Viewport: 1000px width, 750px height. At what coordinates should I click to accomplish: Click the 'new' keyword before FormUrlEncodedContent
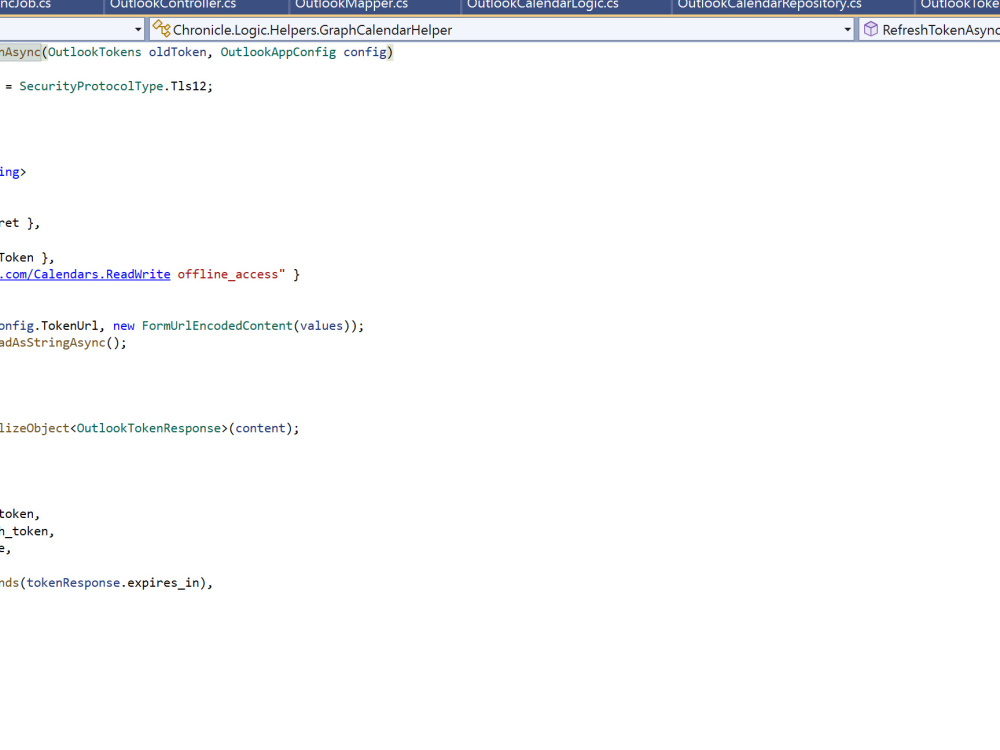click(x=124, y=326)
